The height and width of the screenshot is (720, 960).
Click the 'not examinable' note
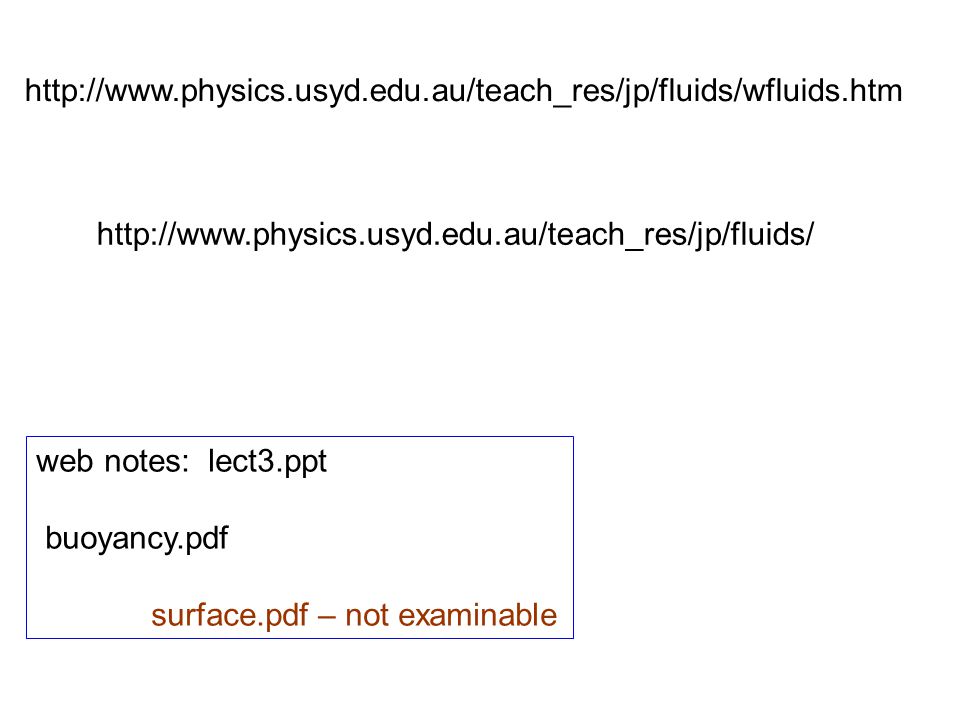451,615
